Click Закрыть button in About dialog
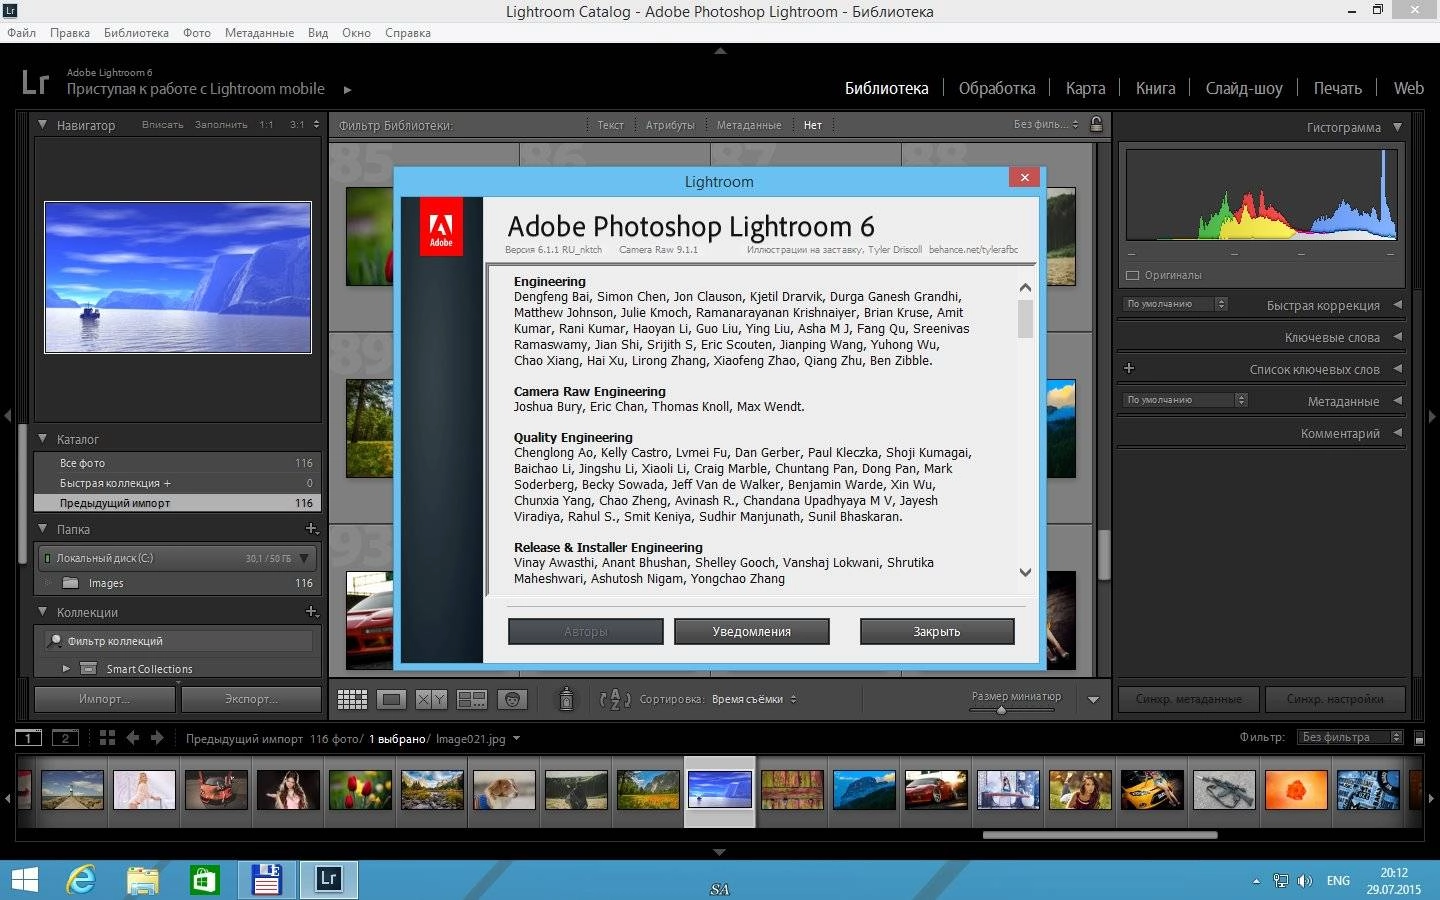 tap(937, 631)
